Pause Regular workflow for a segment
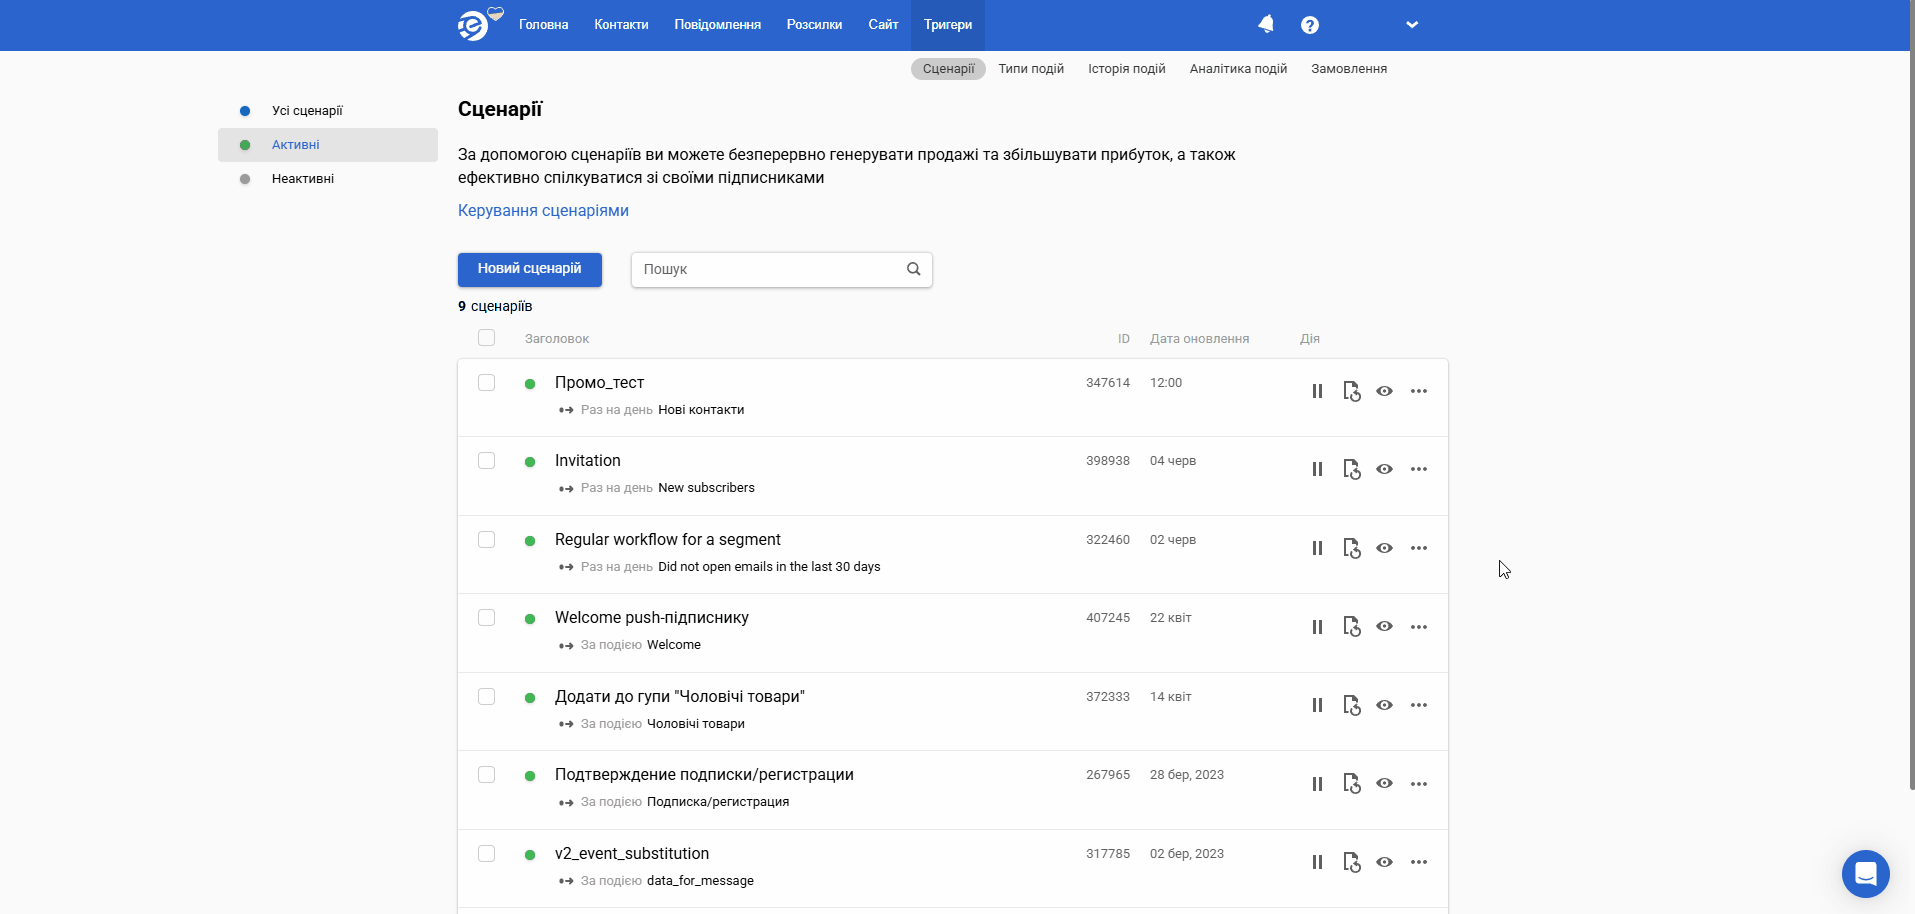The height and width of the screenshot is (914, 1915). (x=1317, y=548)
